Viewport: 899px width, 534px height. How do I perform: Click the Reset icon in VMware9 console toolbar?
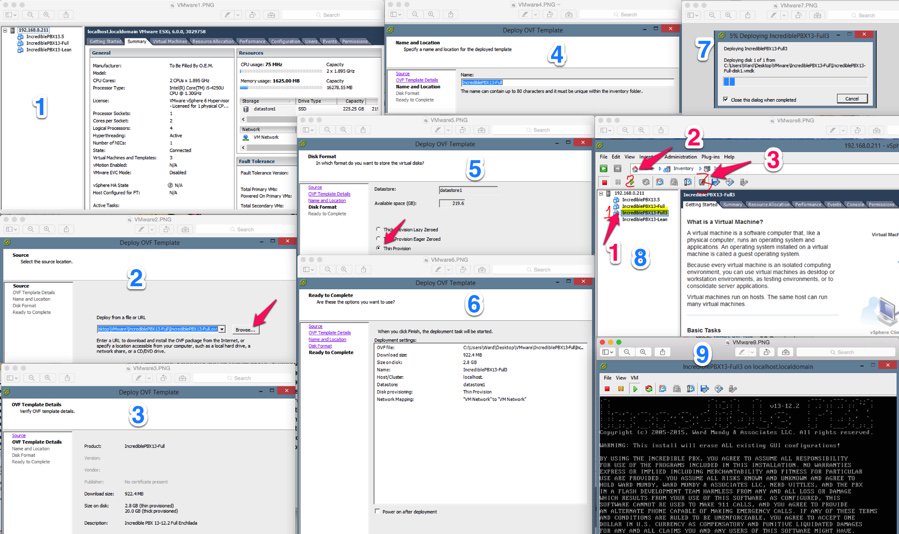pyautogui.click(x=649, y=389)
